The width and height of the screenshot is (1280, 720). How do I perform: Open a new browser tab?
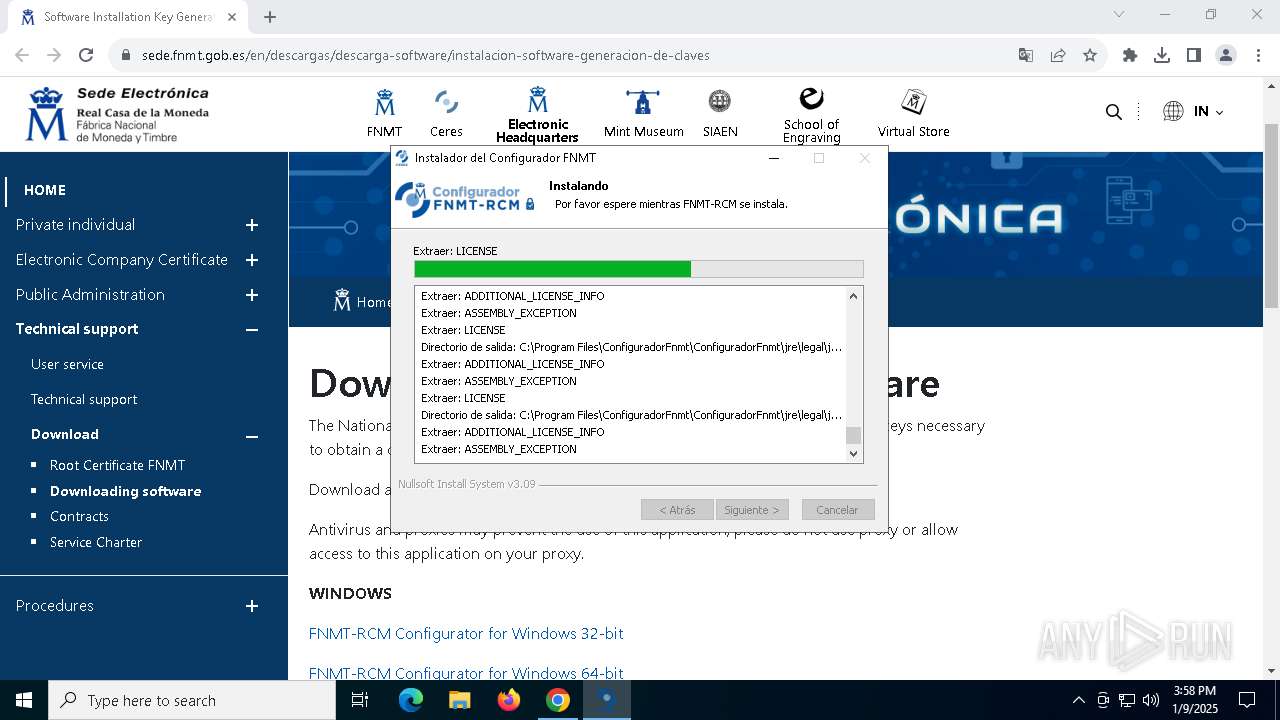pos(270,17)
